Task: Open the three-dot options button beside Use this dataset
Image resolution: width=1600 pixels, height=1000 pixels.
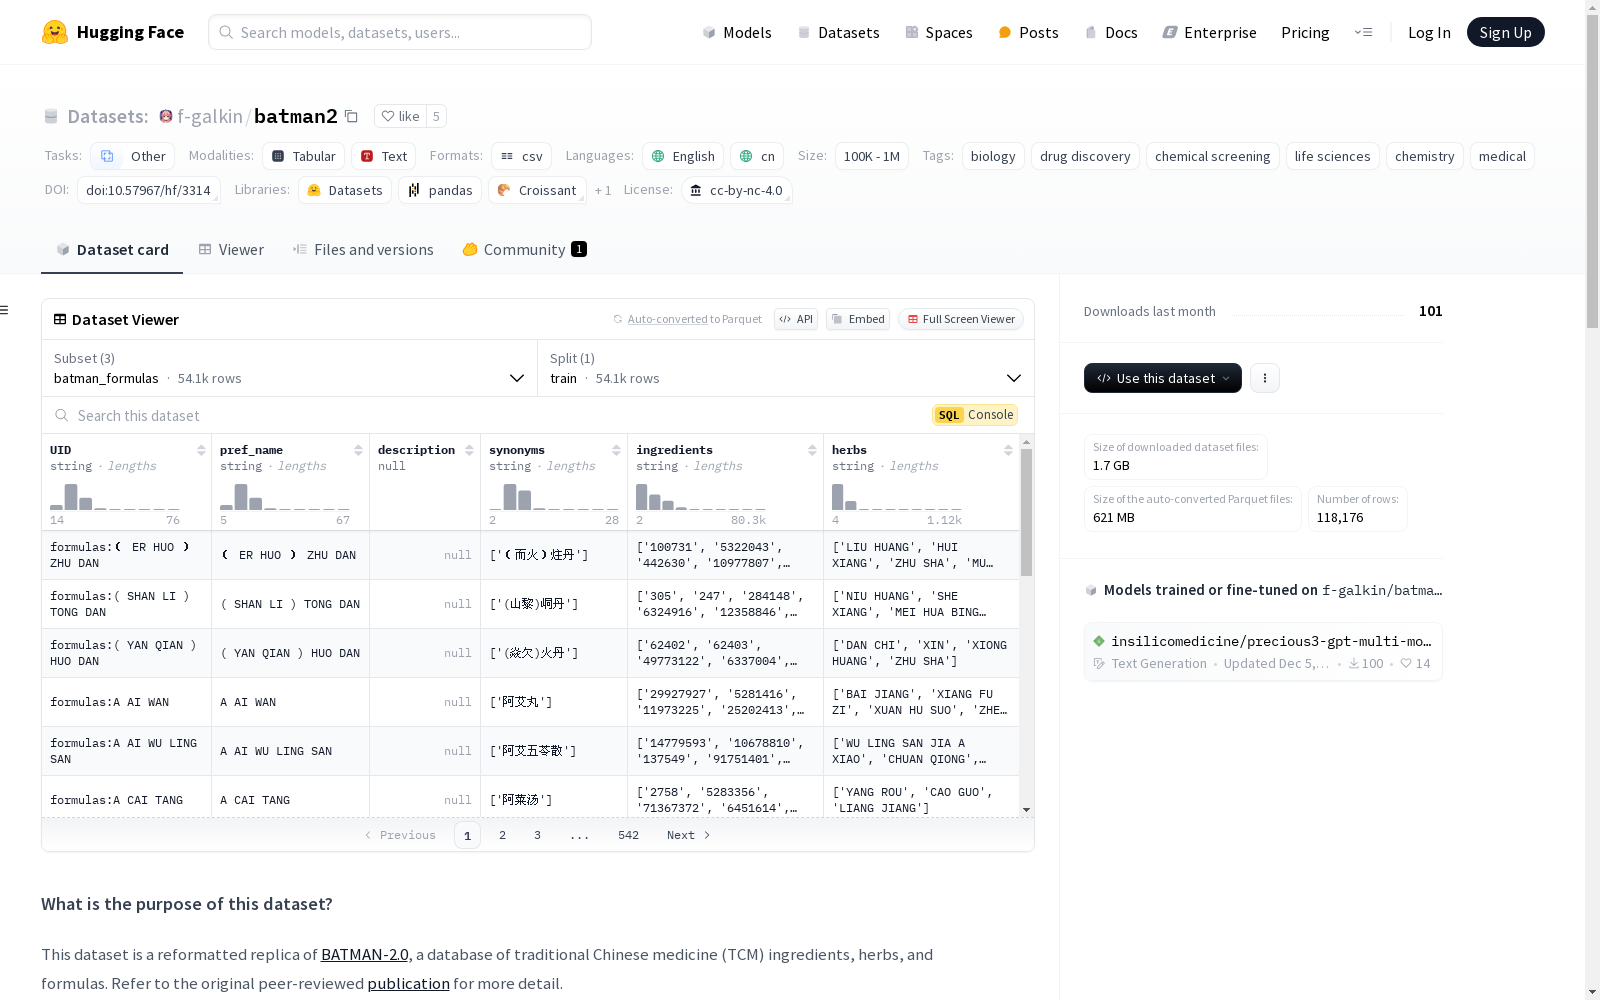Action: 1265,378
